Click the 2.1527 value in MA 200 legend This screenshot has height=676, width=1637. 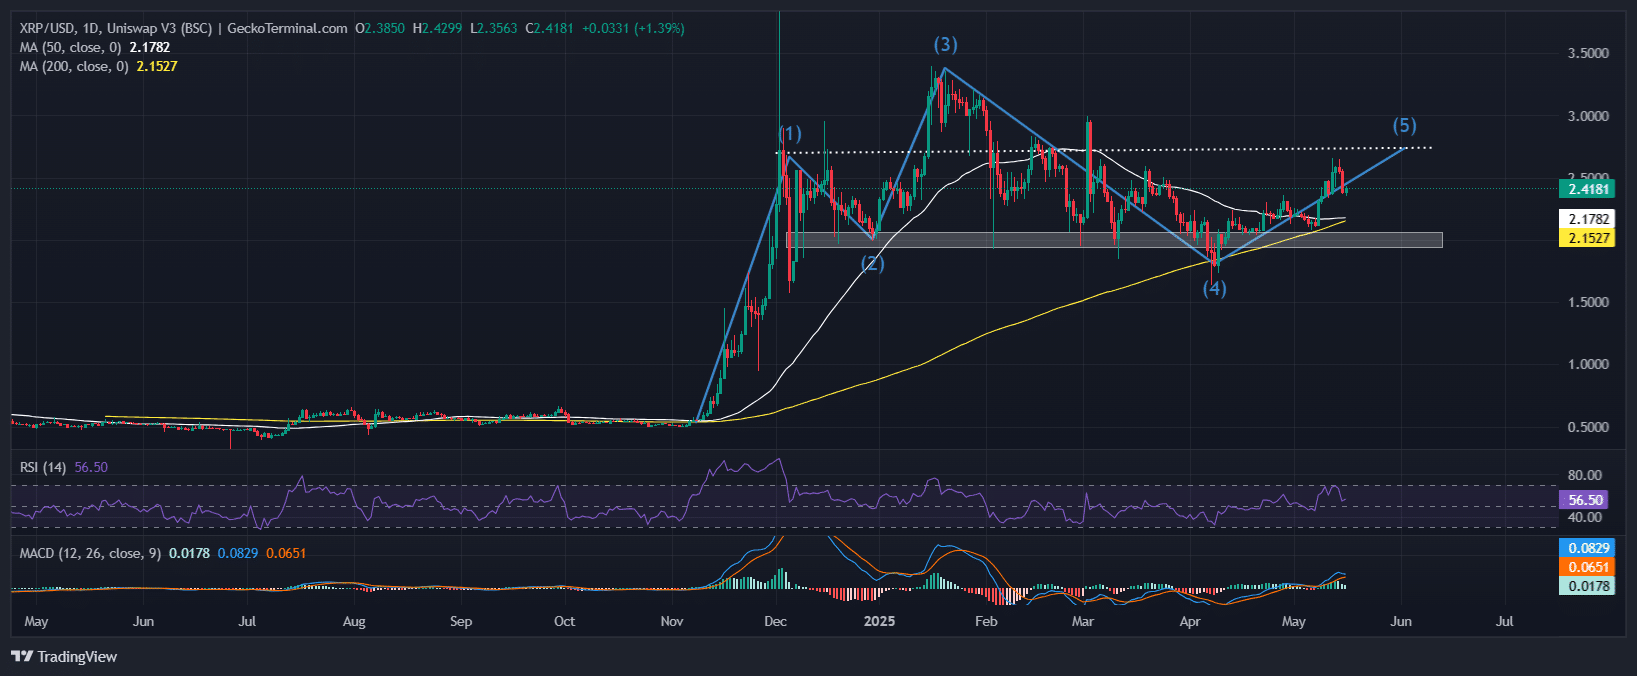coord(157,66)
